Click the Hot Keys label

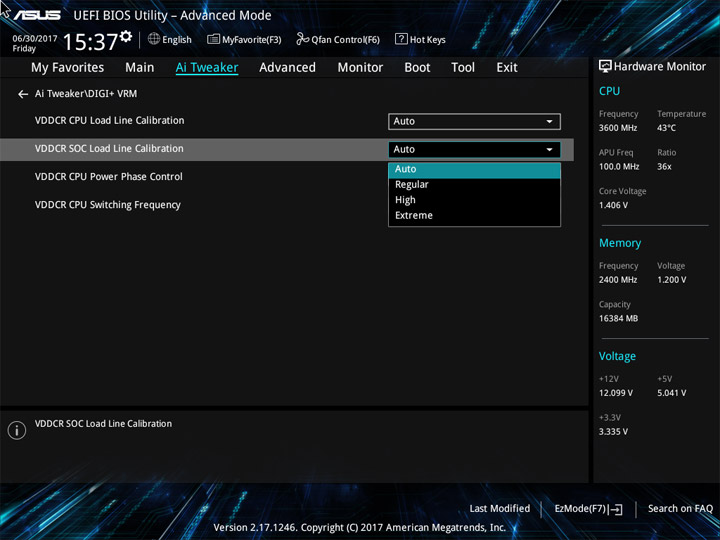pos(428,40)
